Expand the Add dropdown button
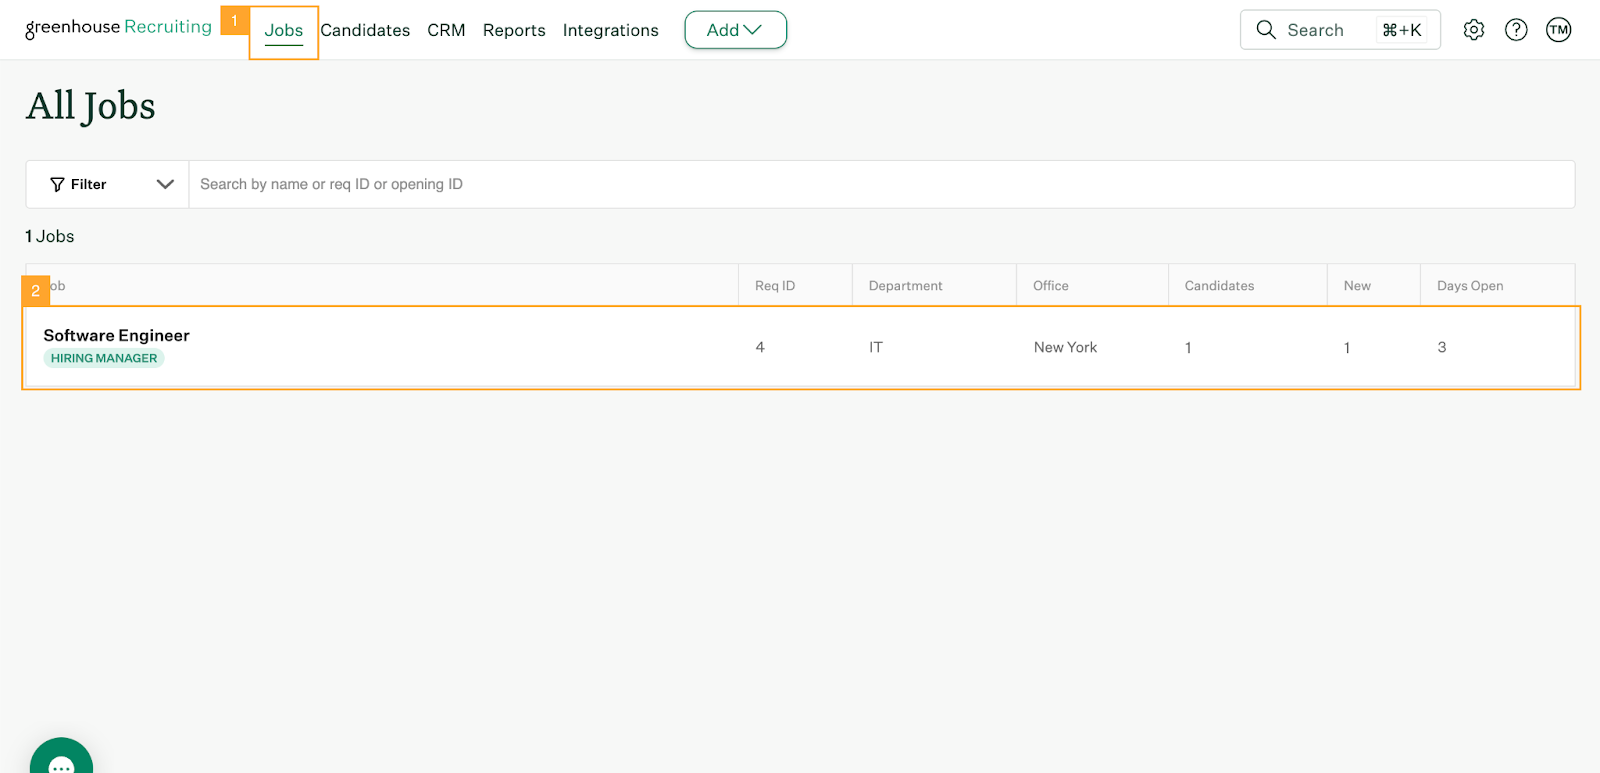 [735, 30]
